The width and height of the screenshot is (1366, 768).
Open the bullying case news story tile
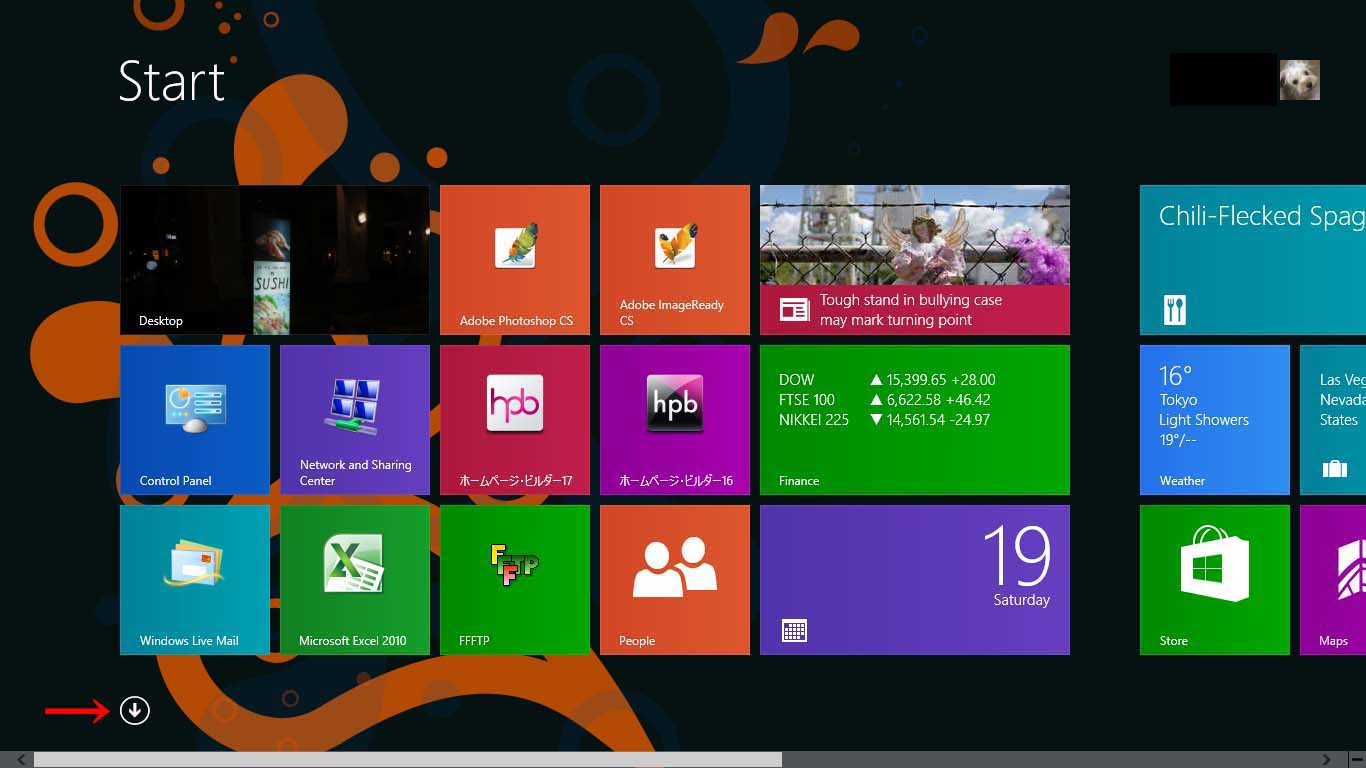tap(915, 260)
